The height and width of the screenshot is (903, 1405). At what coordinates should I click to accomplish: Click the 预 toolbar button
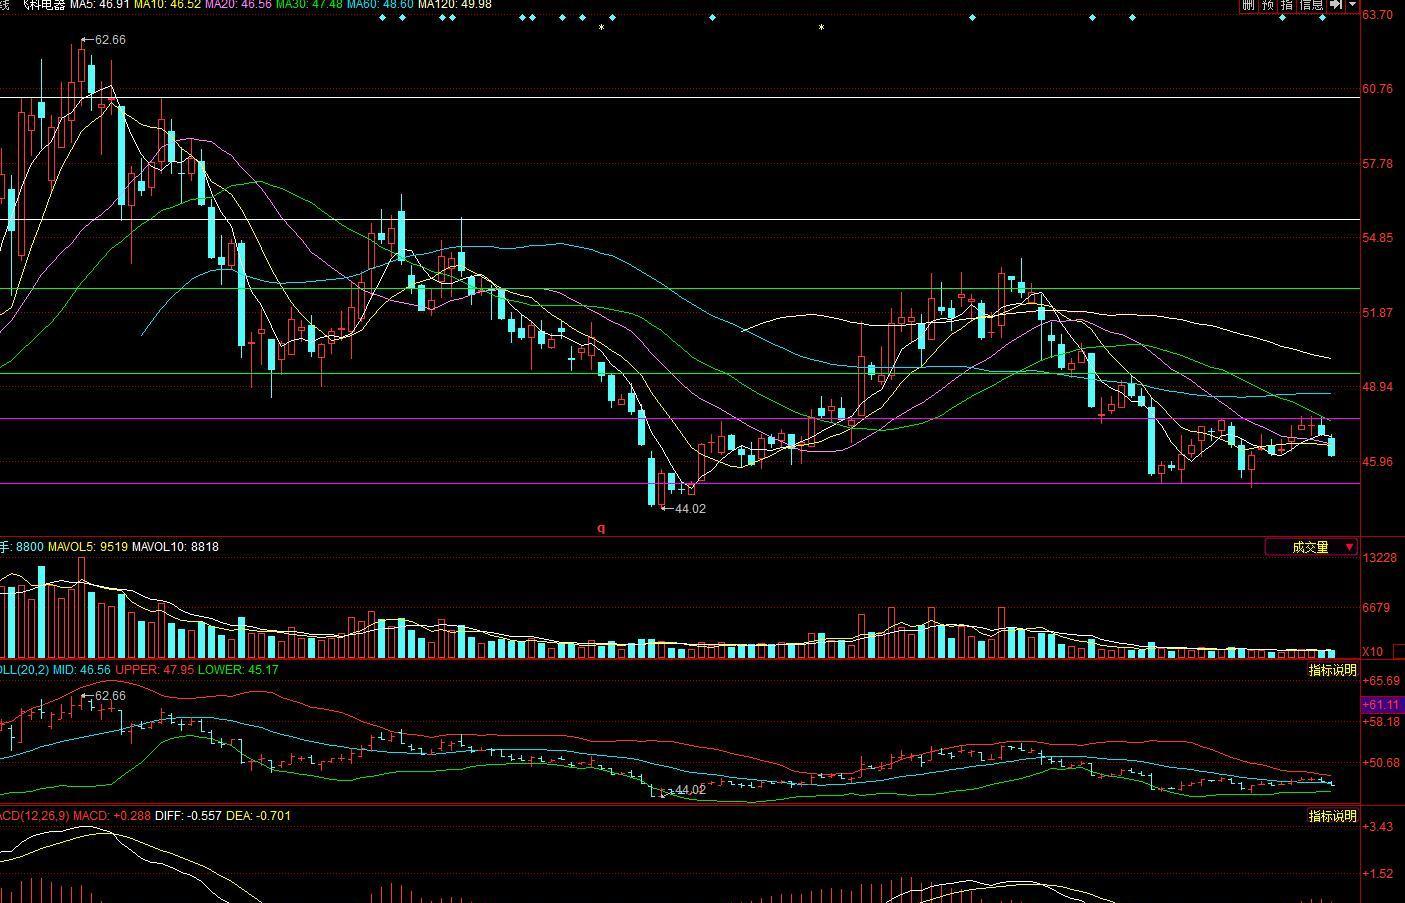[x=1268, y=5]
